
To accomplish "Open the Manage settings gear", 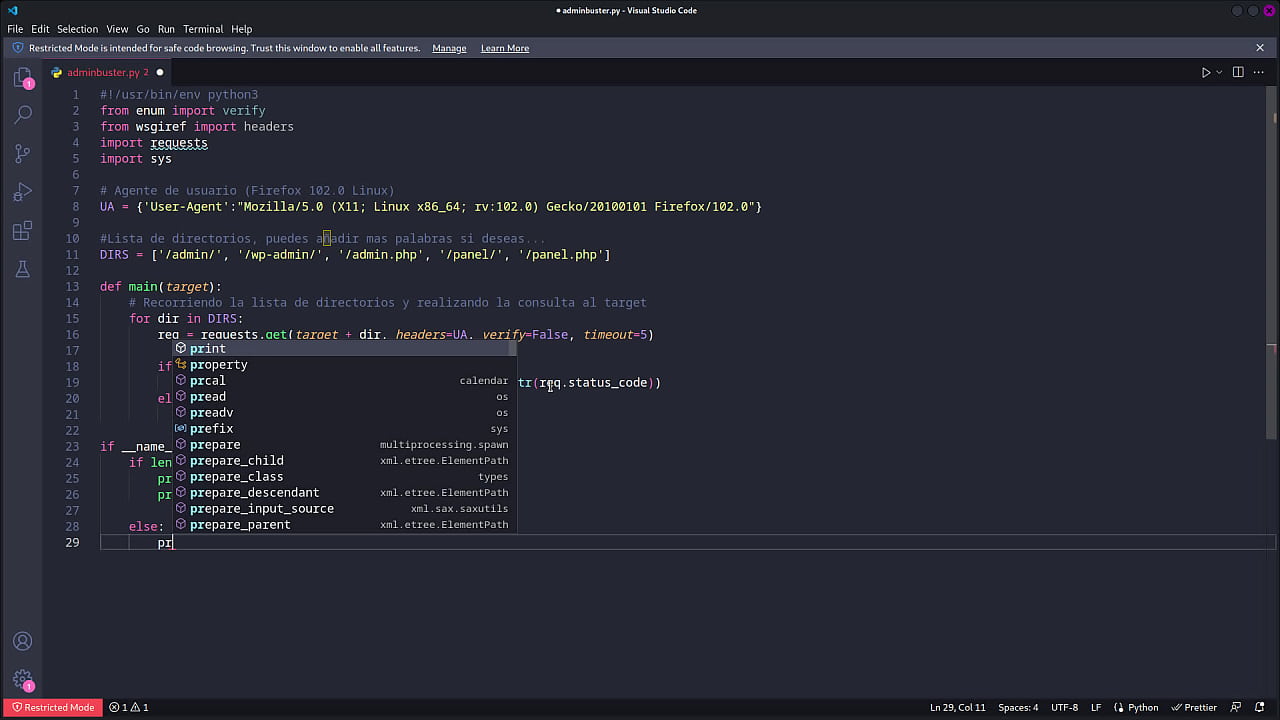I will (x=22, y=678).
